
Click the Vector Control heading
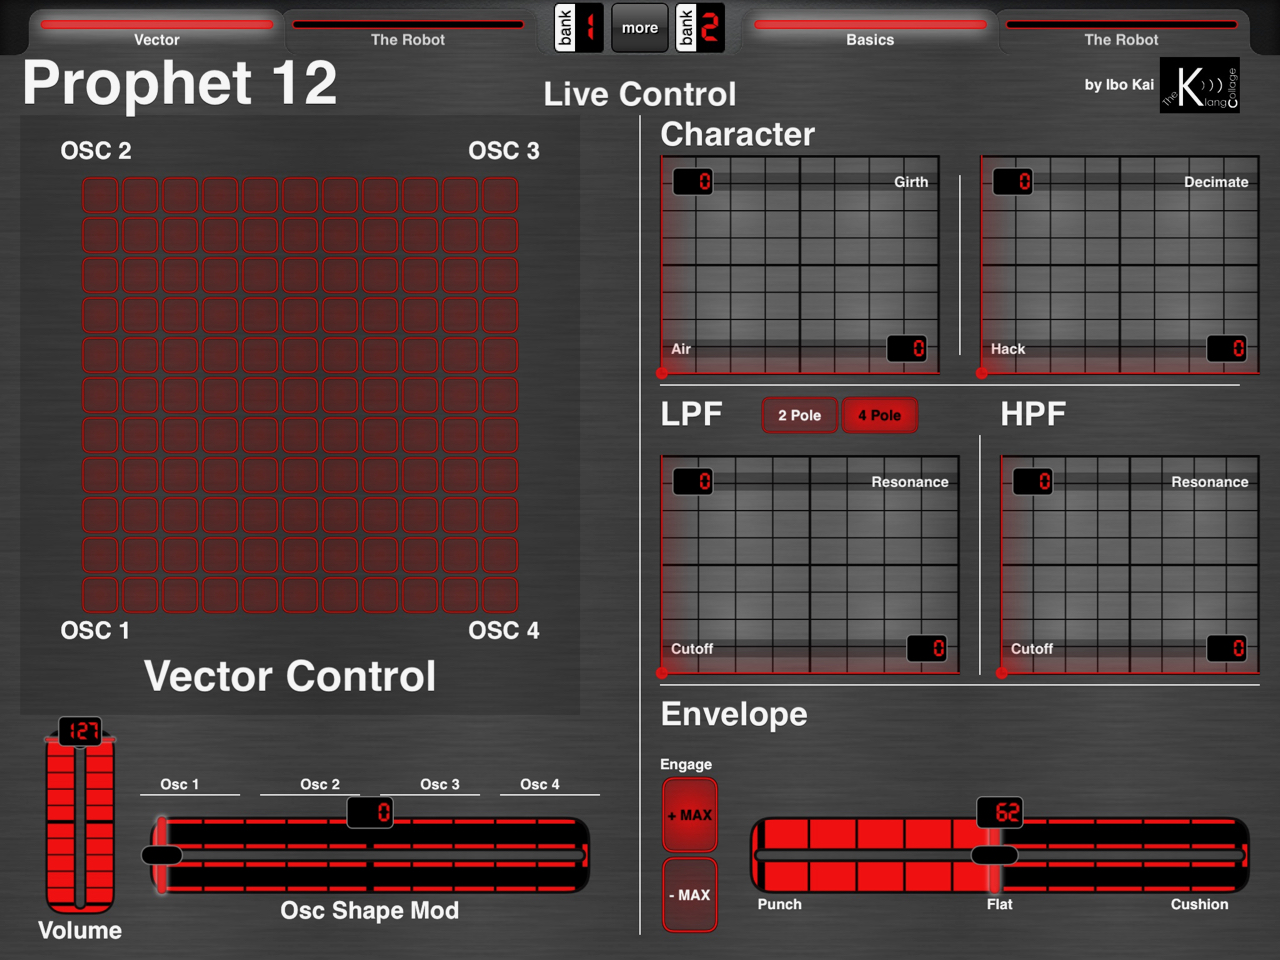click(x=290, y=676)
